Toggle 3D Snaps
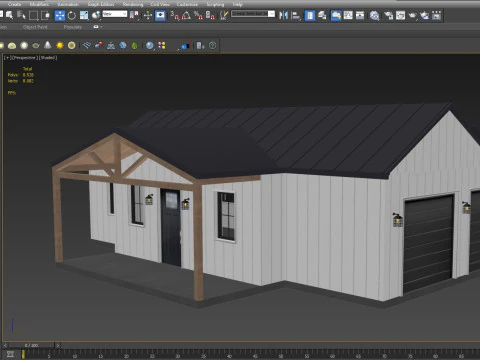This screenshot has height=360, width=480. coord(174,15)
